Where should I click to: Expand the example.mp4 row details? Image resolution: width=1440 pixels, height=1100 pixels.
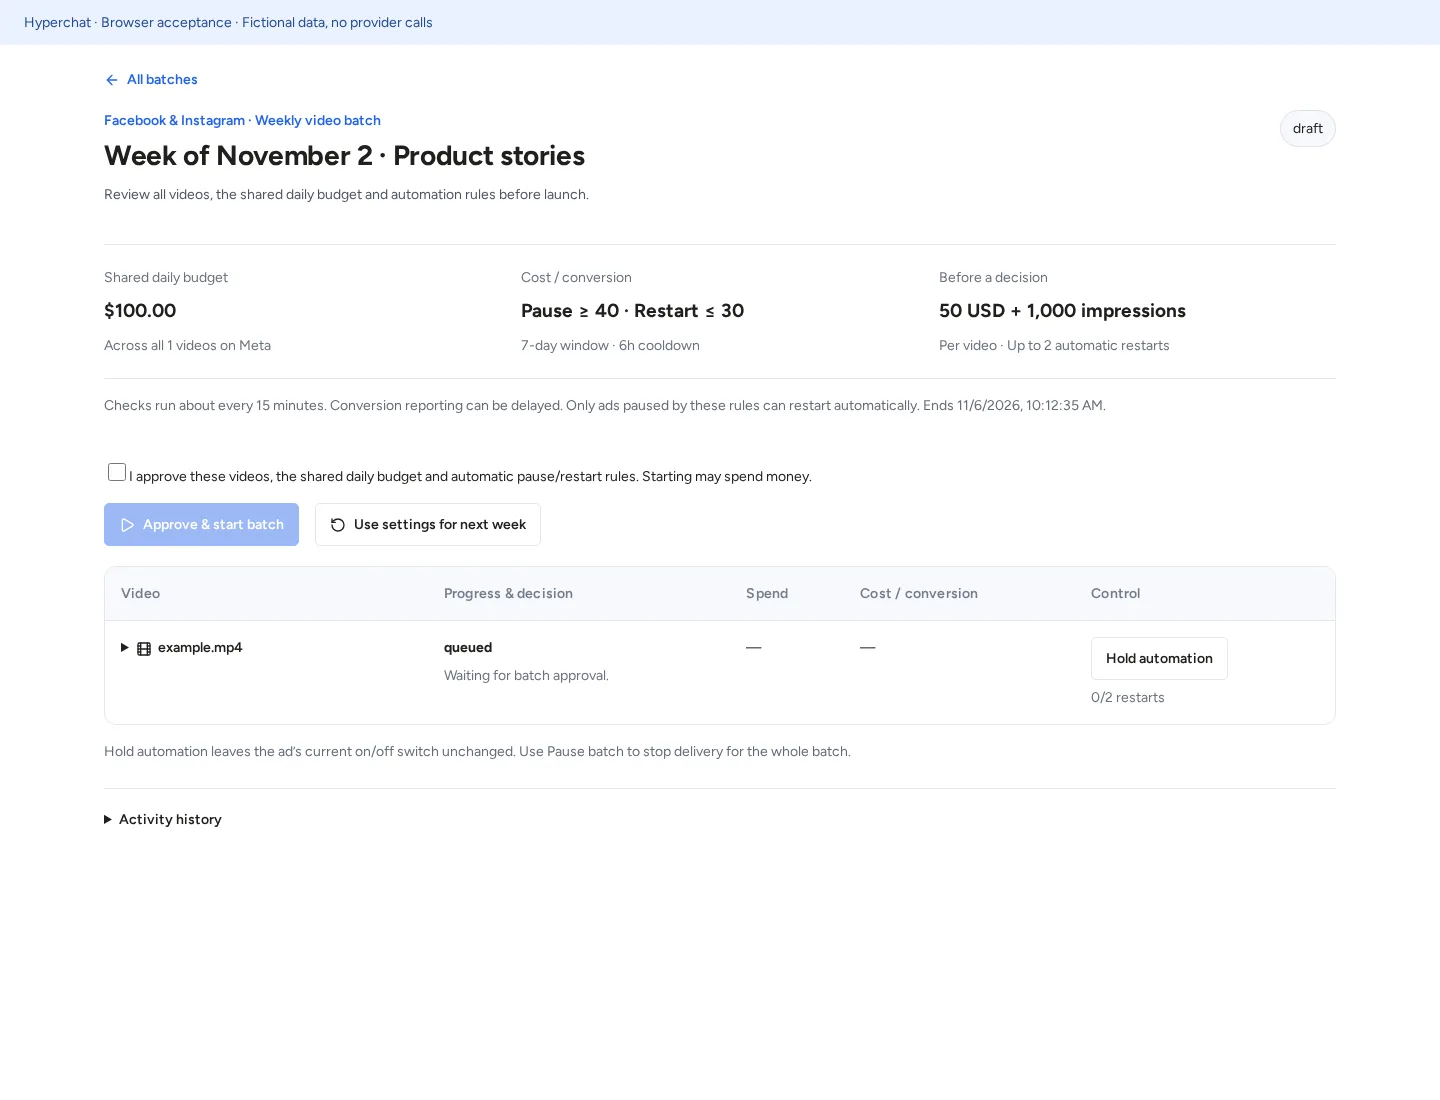click(x=124, y=648)
